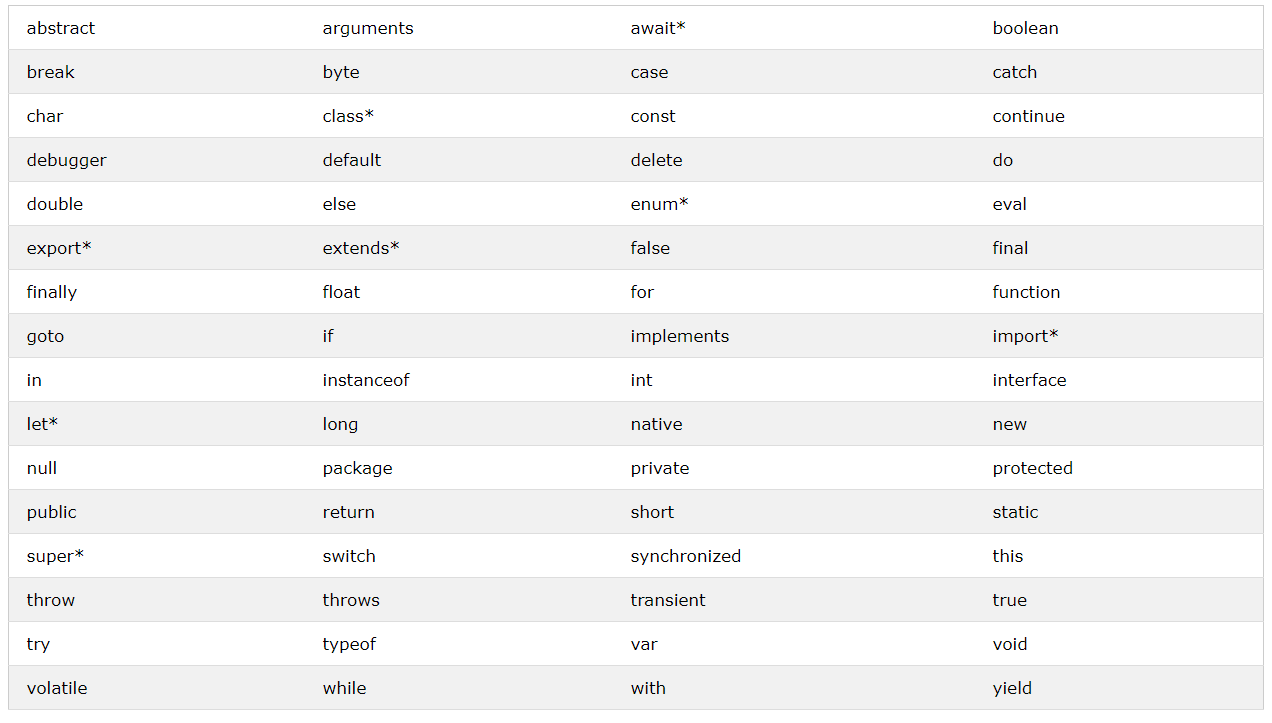This screenshot has width=1272, height=723.
Task: Select the "interface" entry
Action: click(x=1029, y=380)
